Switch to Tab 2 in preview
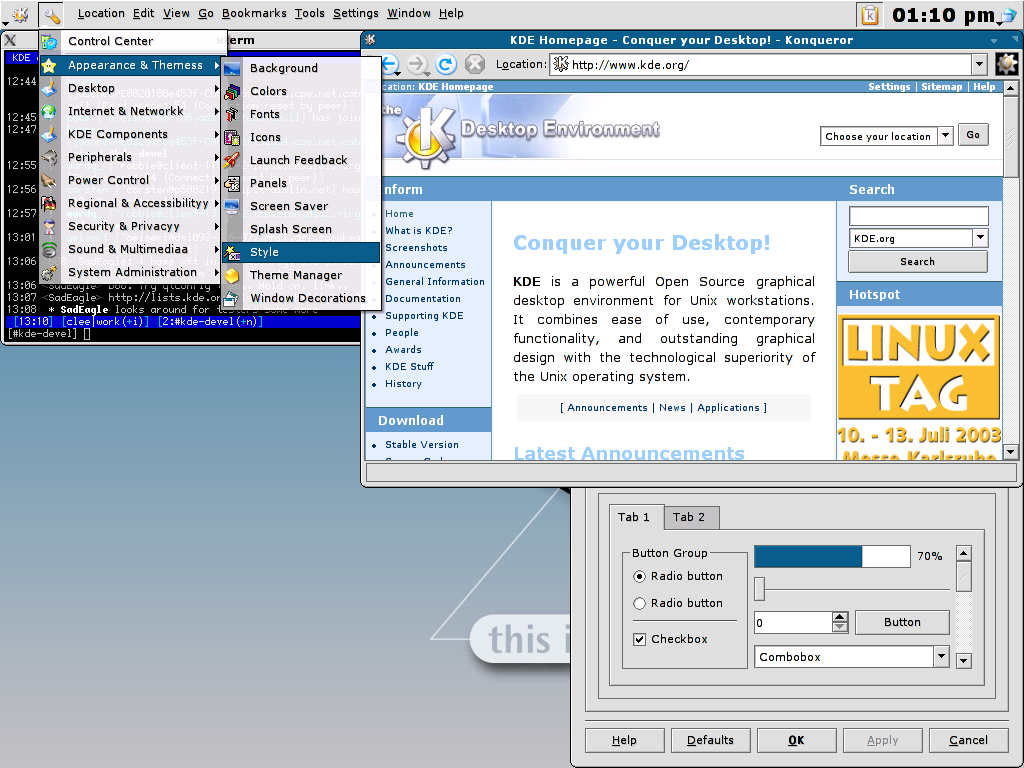The height and width of the screenshot is (768, 1024). click(689, 517)
